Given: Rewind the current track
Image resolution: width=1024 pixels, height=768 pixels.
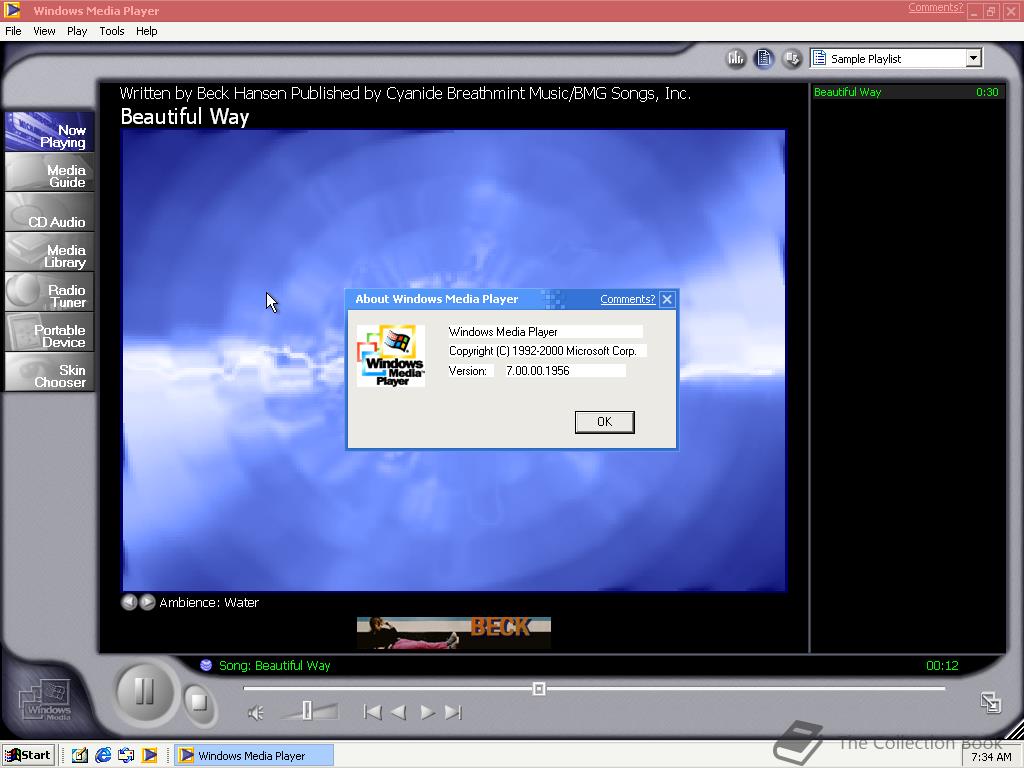Looking at the screenshot, I should click(x=398, y=712).
